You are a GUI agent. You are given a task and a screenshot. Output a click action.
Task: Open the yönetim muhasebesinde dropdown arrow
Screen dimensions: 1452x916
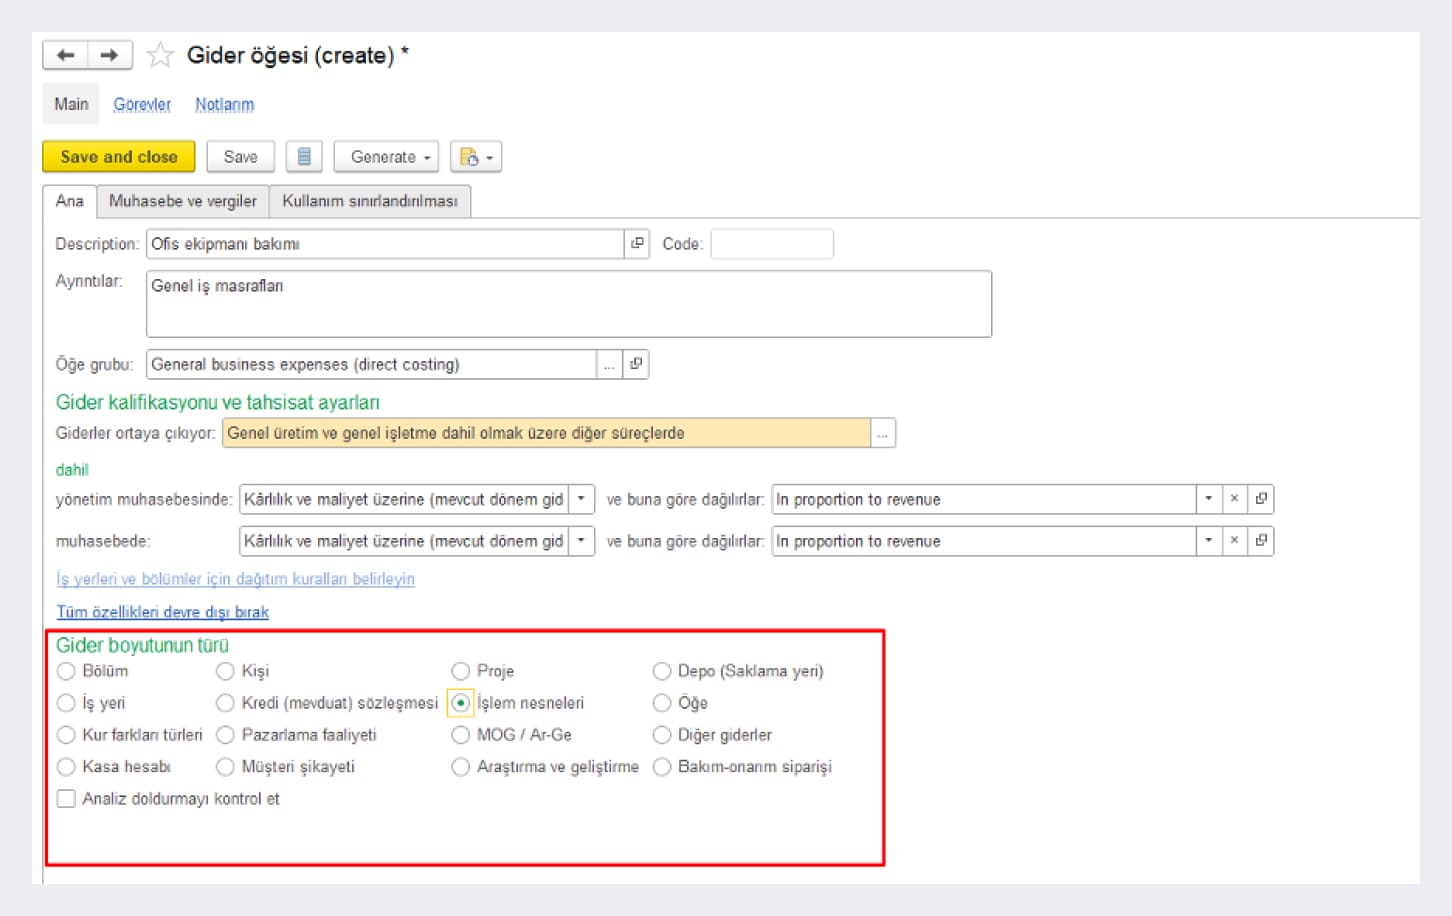click(581, 499)
